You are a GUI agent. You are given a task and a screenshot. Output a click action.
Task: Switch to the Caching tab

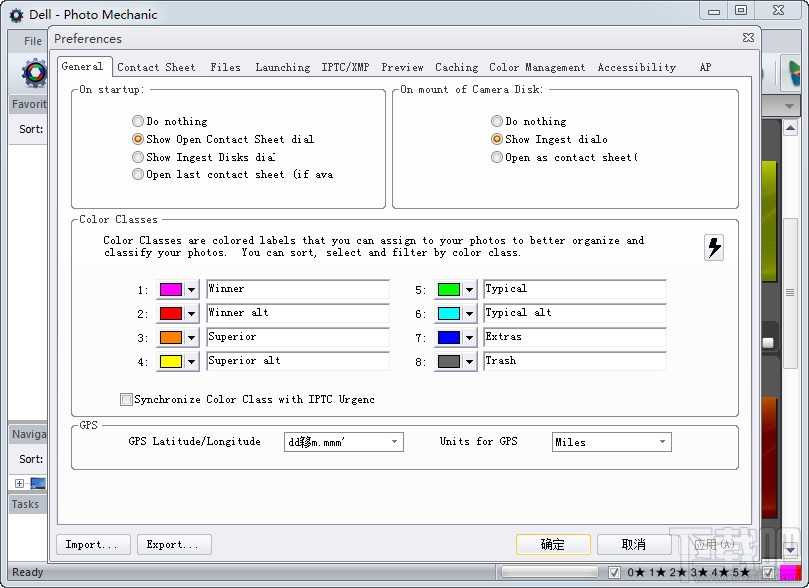pyautogui.click(x=457, y=67)
